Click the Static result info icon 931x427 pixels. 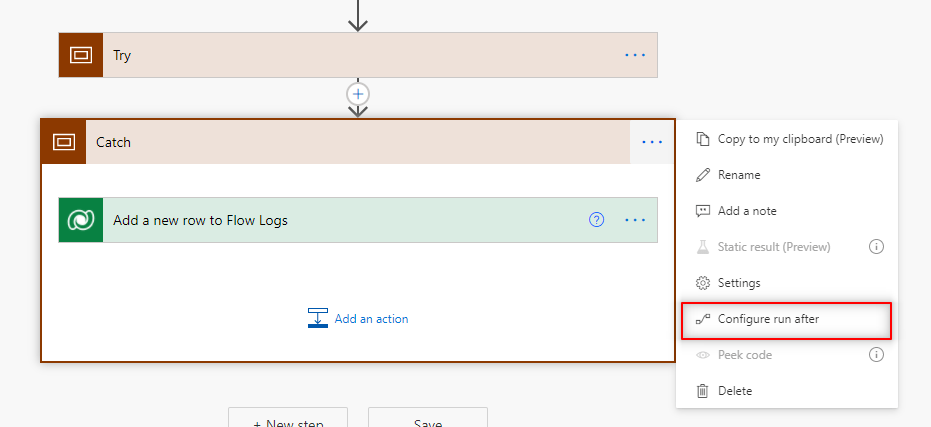tap(876, 247)
